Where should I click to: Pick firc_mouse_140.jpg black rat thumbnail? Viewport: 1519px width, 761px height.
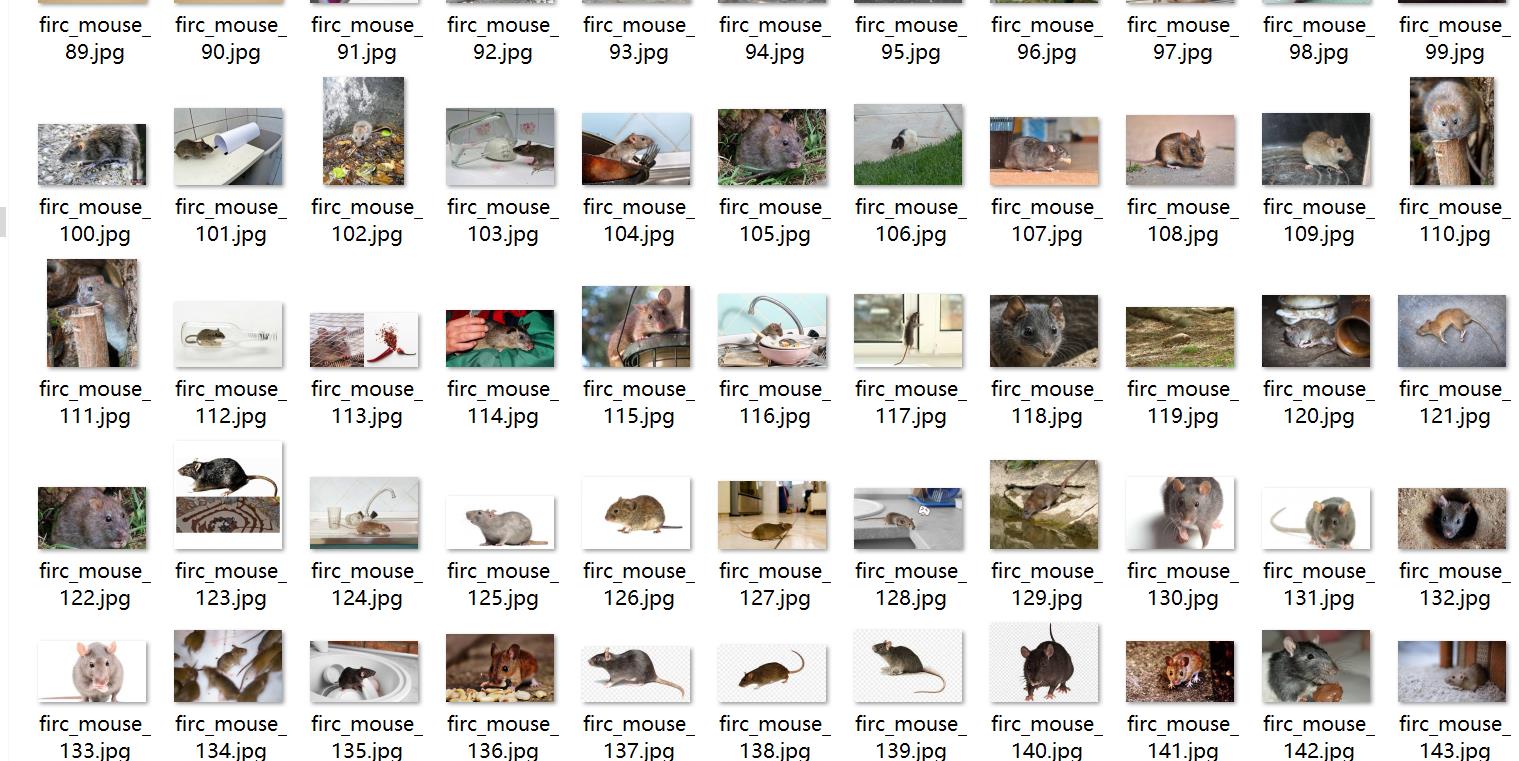click(x=1044, y=662)
